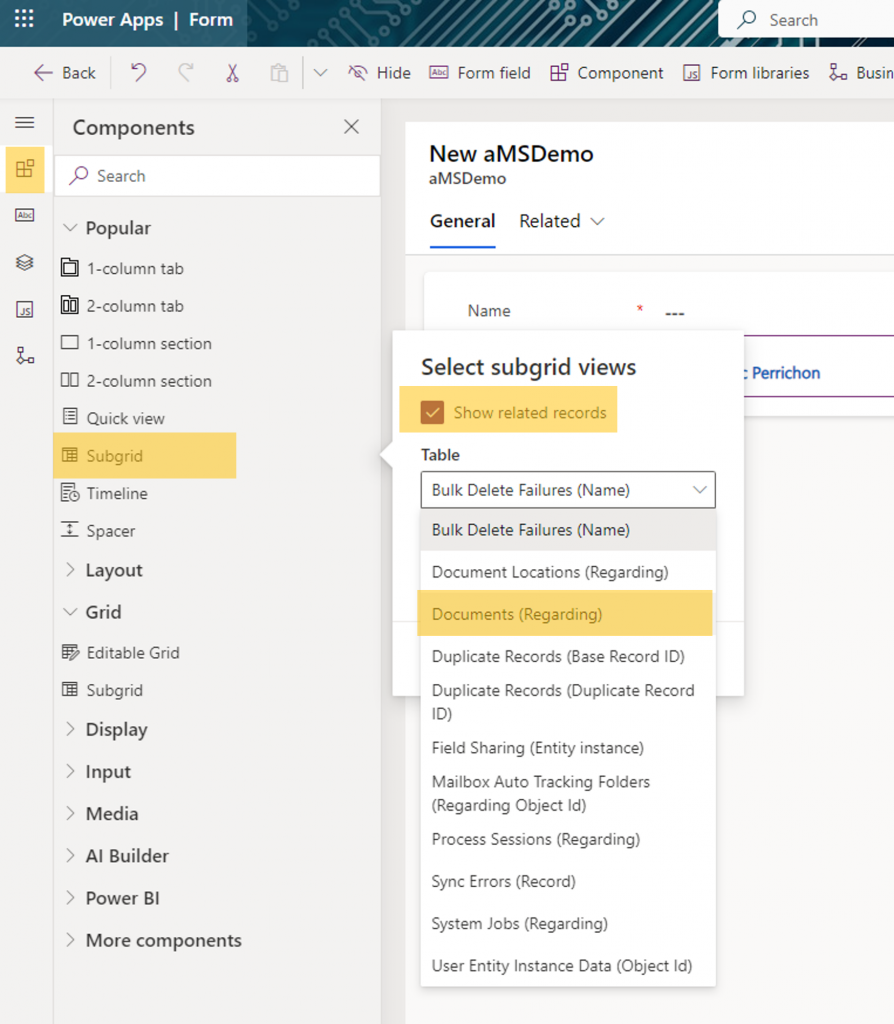Select Subgrid under the Popular group
Viewport: 894px width, 1024px height.
tap(145, 455)
